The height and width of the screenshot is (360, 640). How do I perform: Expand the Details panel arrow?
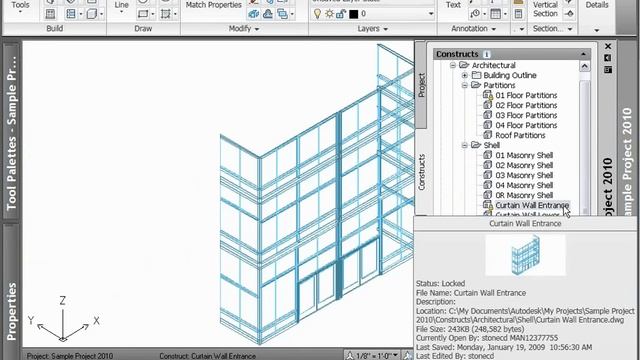597,30
